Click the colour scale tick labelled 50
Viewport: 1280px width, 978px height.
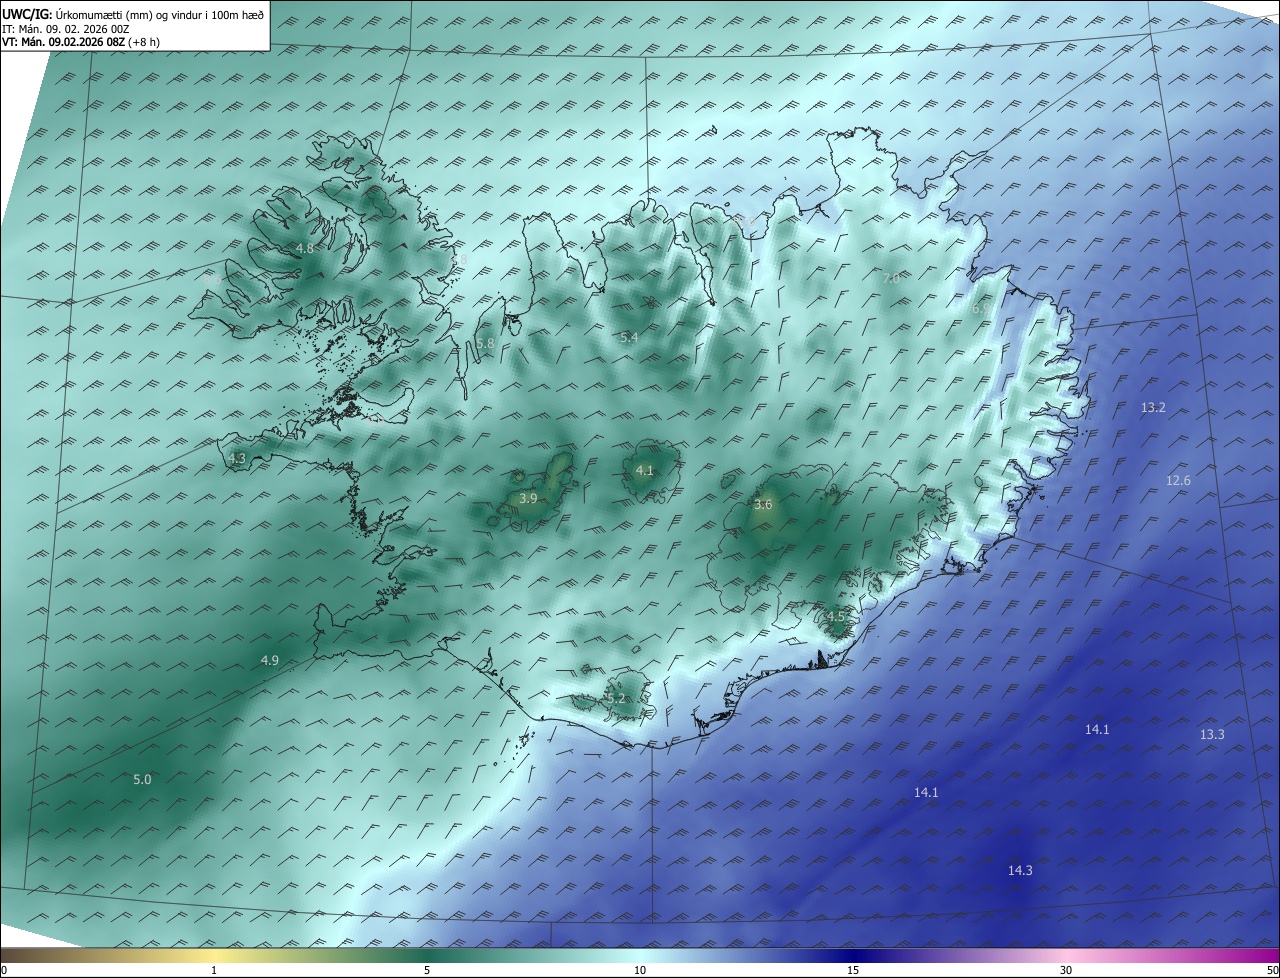(x=1272, y=970)
